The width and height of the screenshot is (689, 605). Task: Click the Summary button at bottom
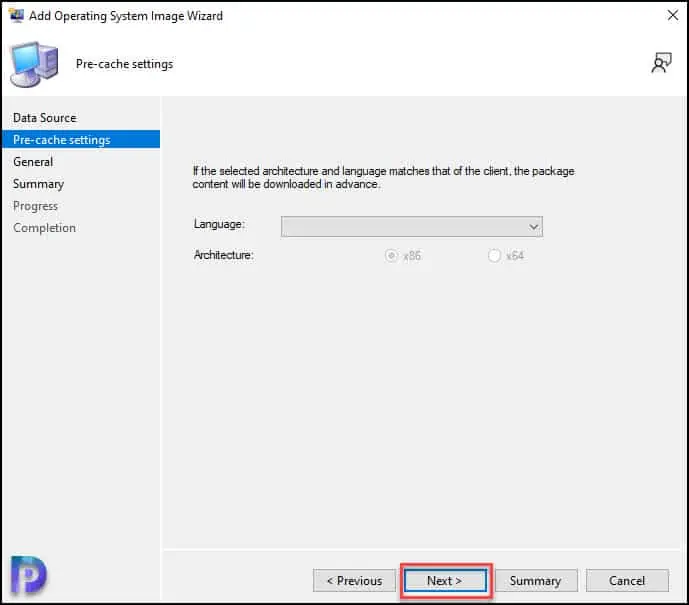click(536, 581)
